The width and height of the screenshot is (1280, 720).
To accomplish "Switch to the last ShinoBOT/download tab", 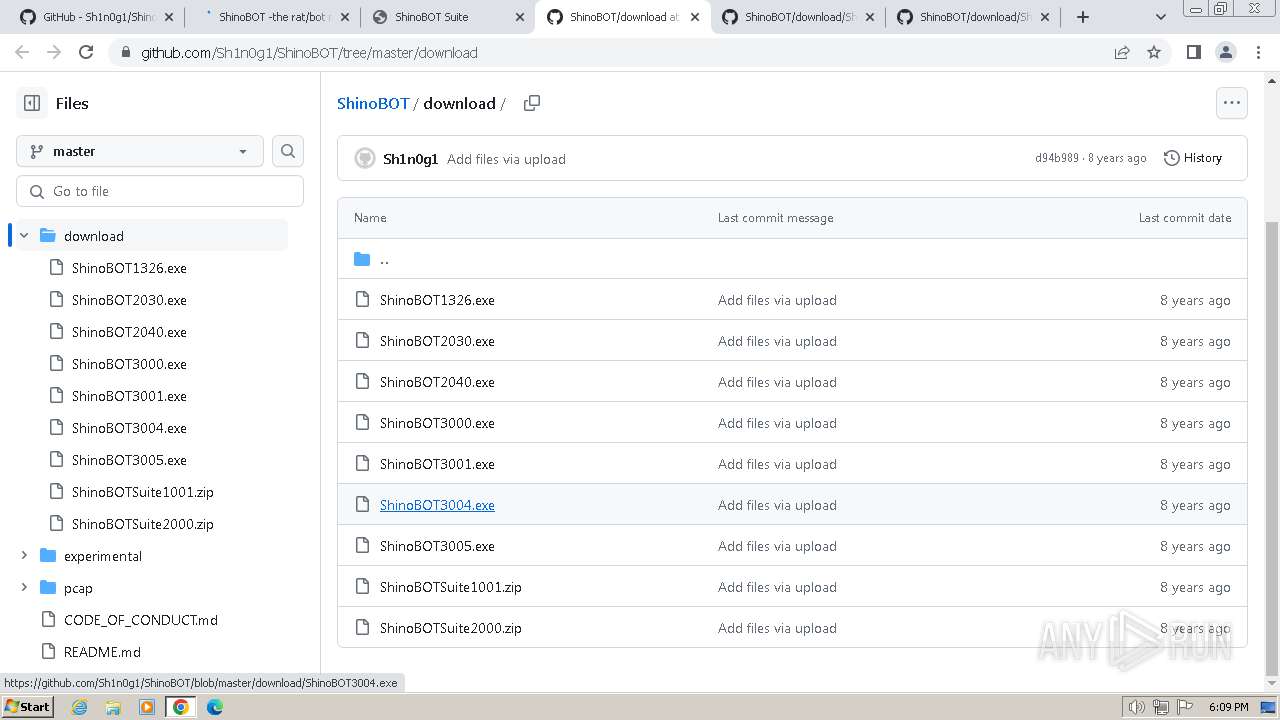I will tap(972, 17).
